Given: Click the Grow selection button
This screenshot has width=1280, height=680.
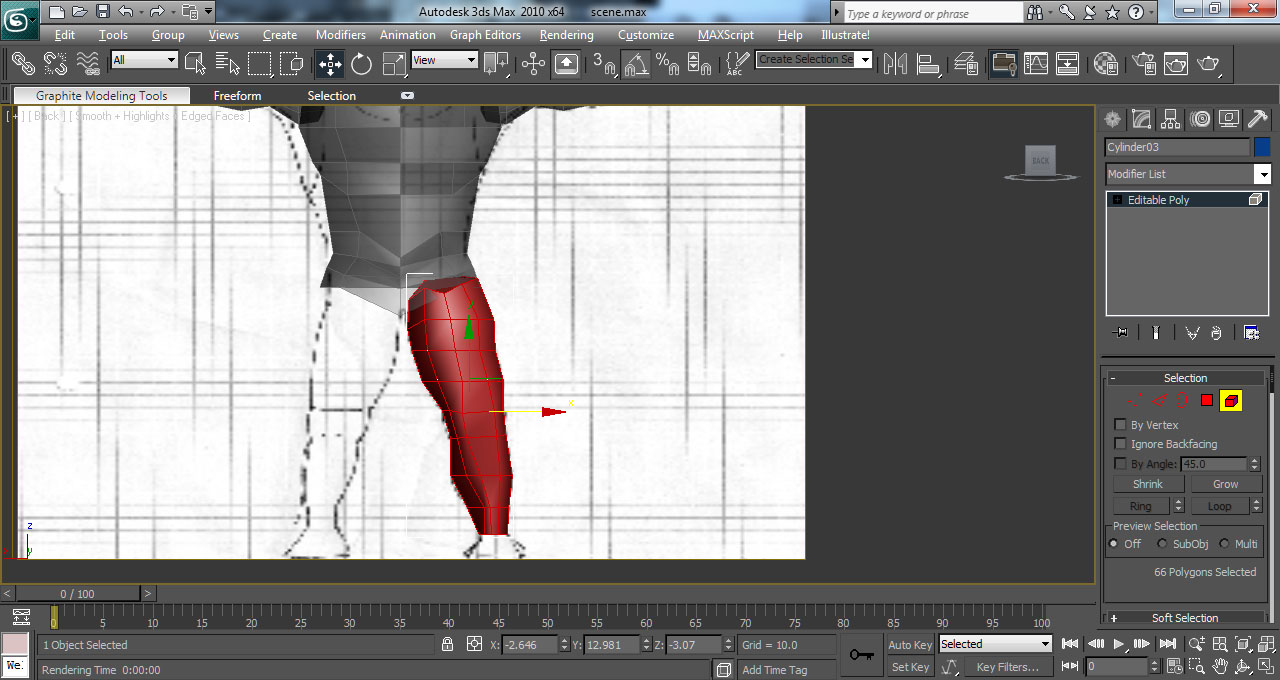Looking at the screenshot, I should [1226, 484].
